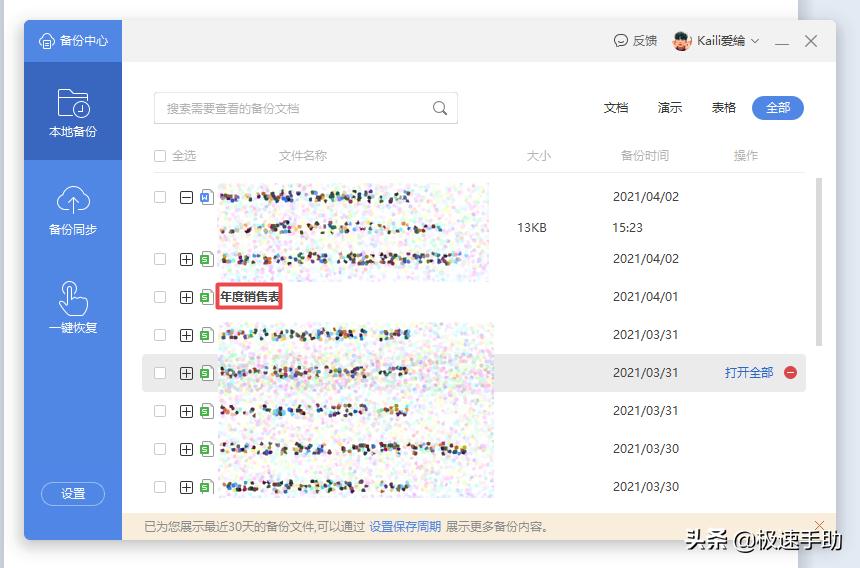860x568 pixels.
Task: Click the 设置 button in sidebar
Action: point(73,493)
